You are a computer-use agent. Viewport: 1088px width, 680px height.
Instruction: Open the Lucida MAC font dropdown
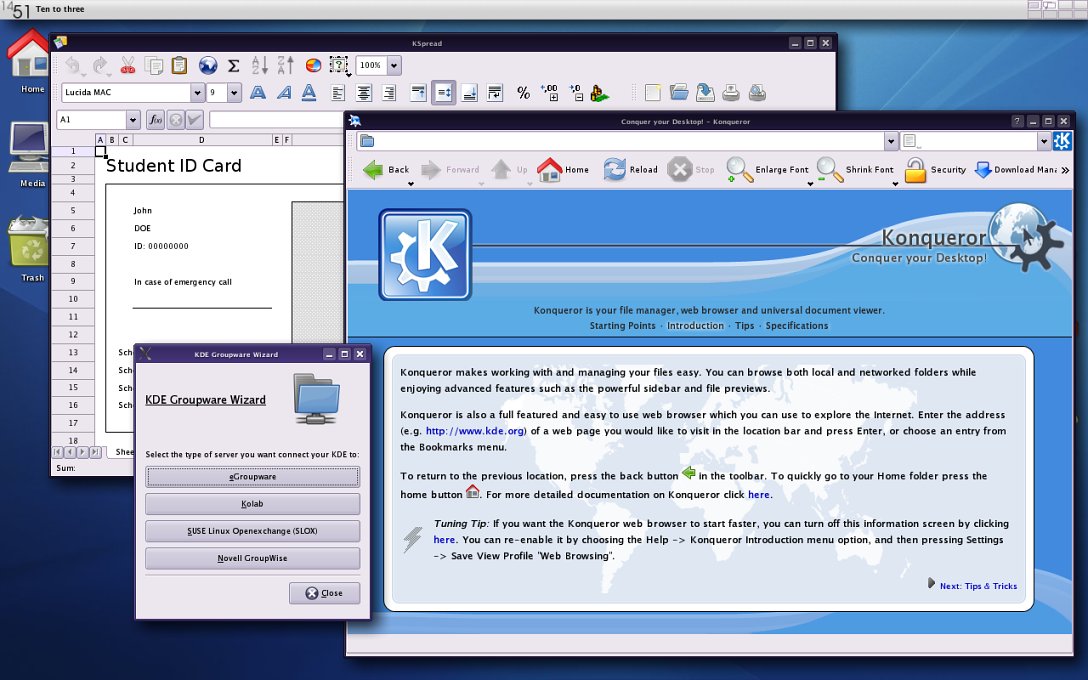tap(197, 92)
